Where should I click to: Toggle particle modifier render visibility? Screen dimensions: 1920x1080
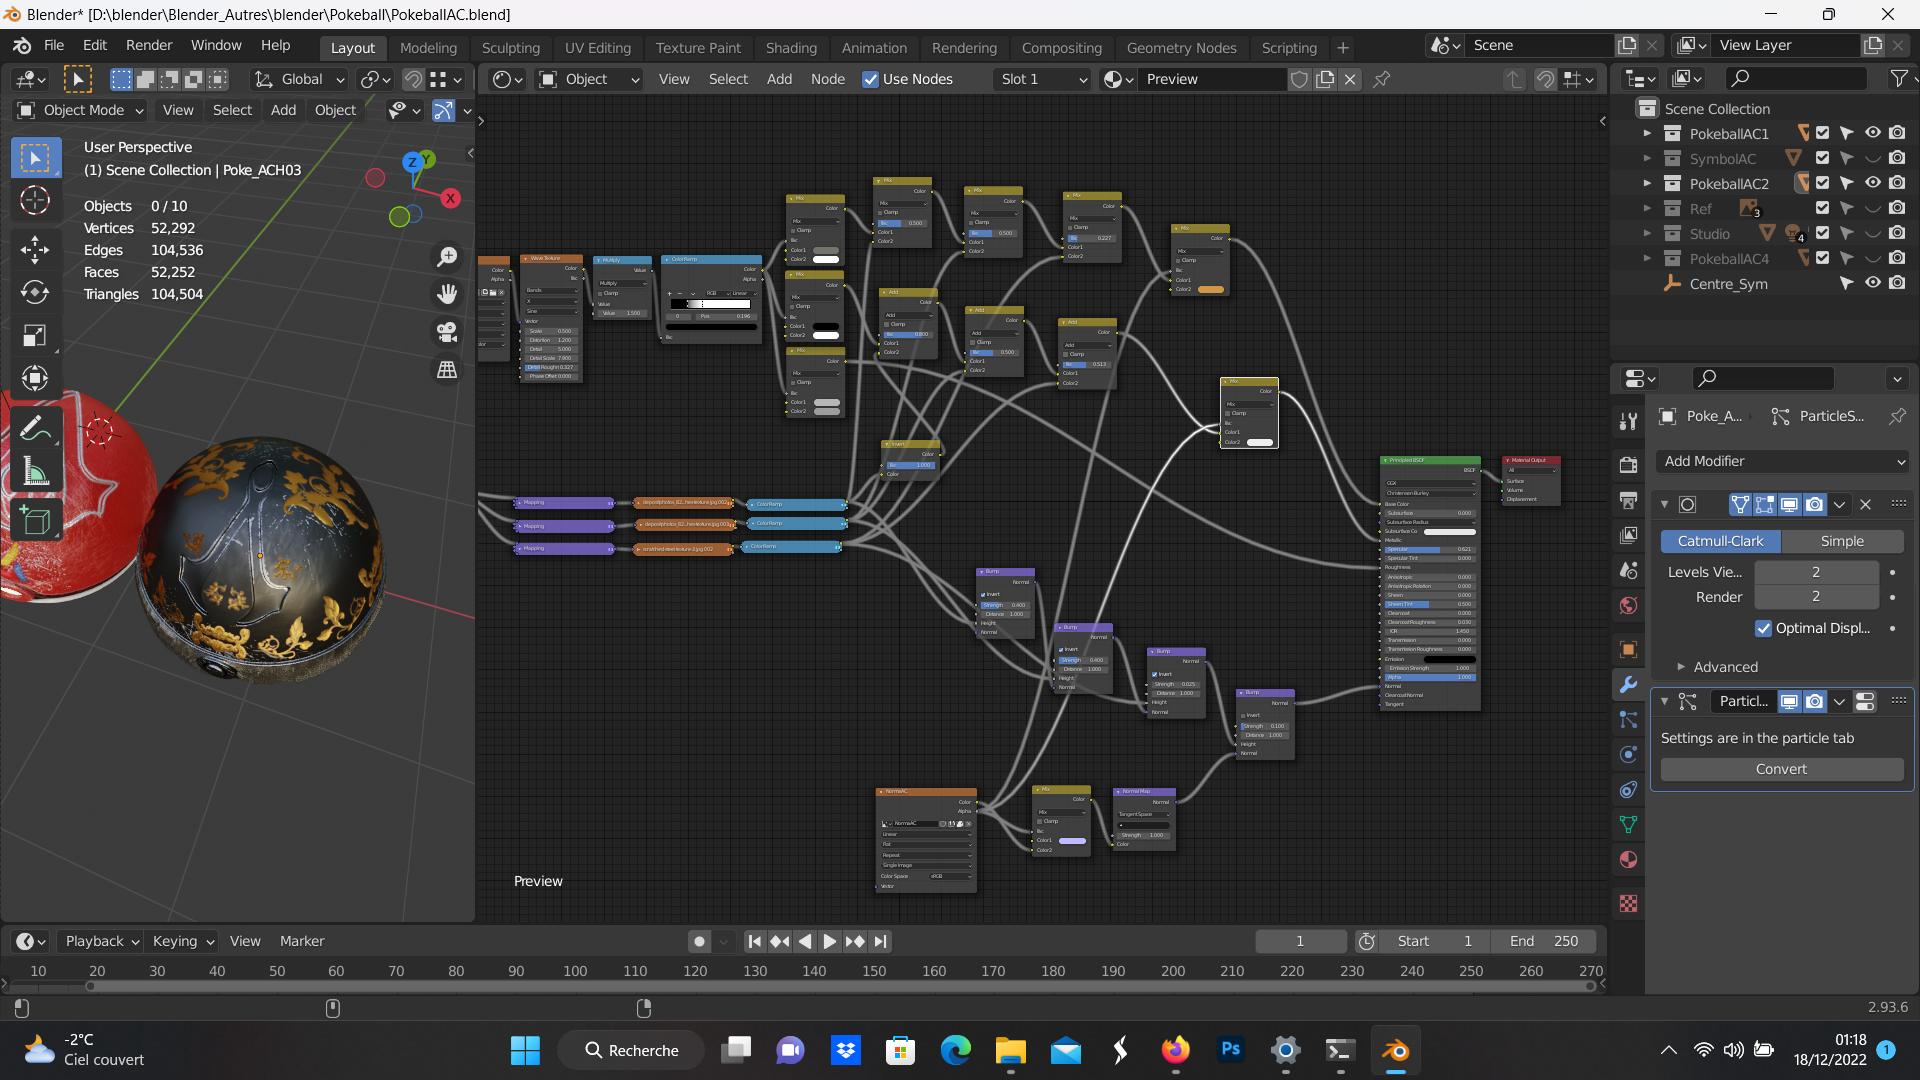coord(1814,701)
